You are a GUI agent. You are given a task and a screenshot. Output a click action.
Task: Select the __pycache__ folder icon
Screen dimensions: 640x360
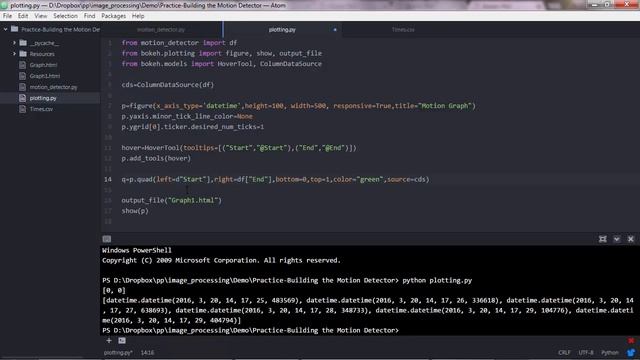tap(23, 42)
